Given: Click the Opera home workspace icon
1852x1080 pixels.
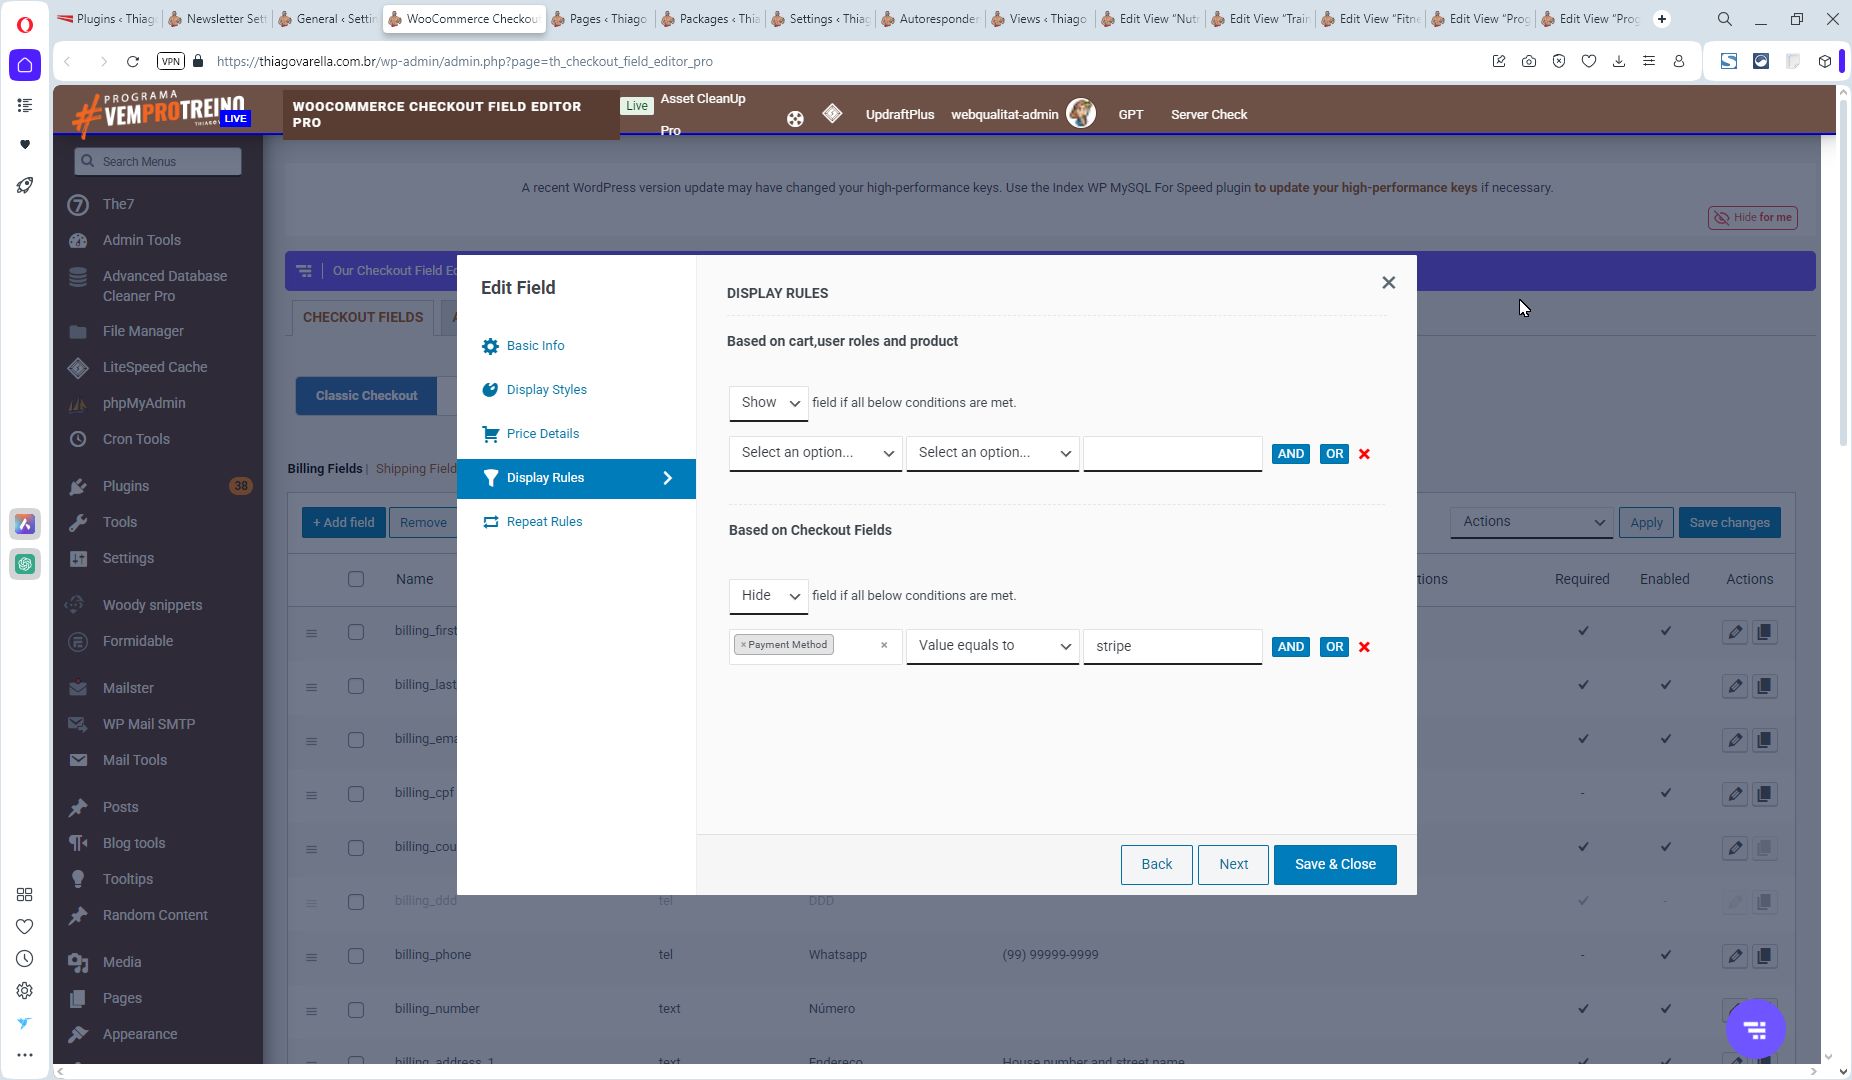Looking at the screenshot, I should point(25,66).
